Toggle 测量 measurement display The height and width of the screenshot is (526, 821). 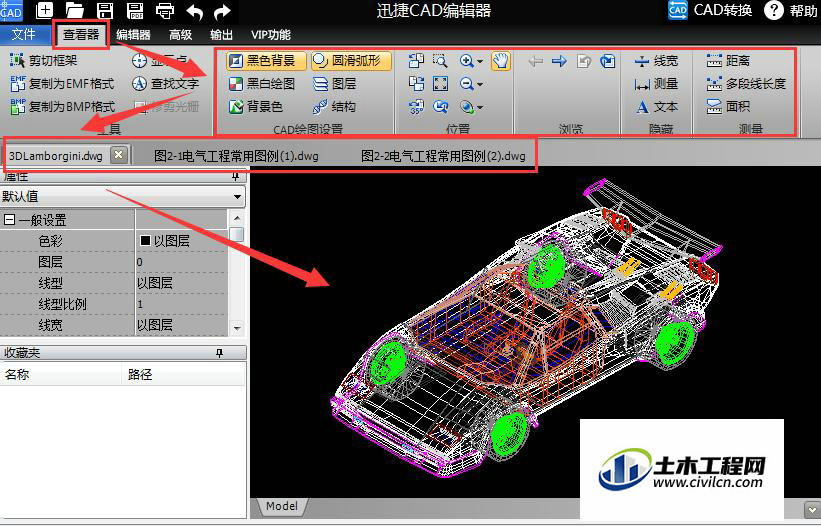(x=656, y=84)
